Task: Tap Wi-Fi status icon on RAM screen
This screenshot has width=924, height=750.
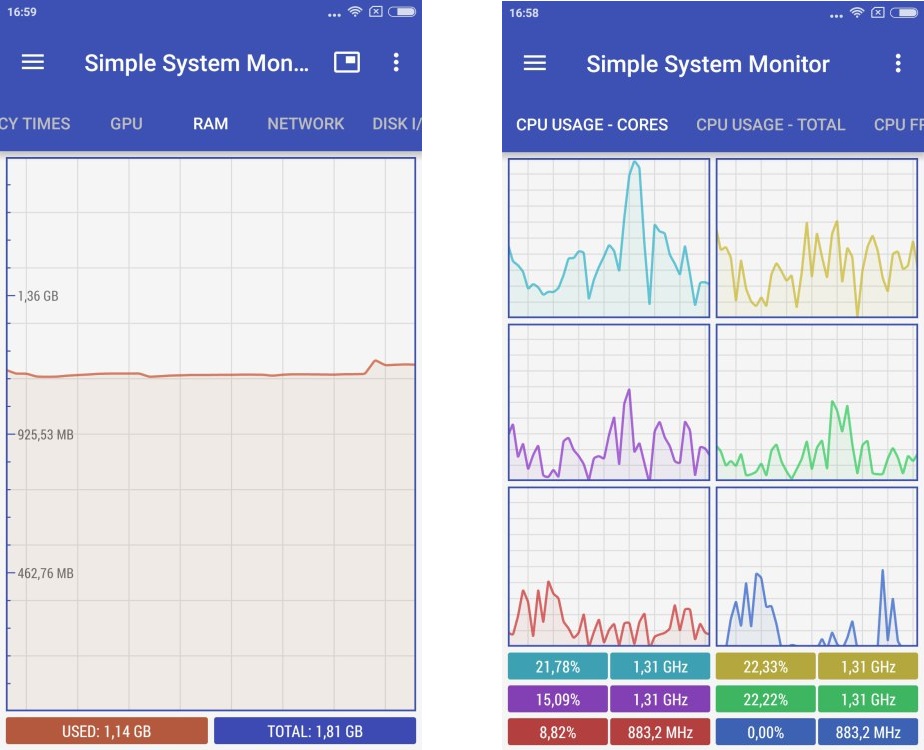Action: click(x=355, y=11)
